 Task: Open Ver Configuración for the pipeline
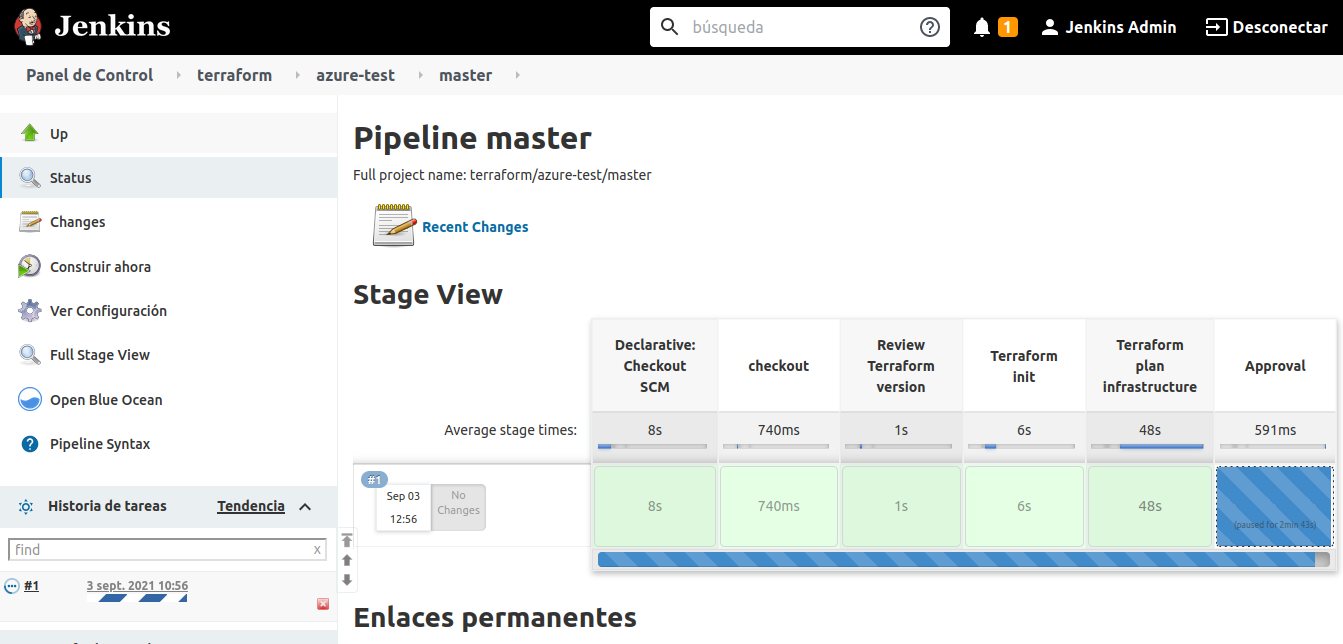(x=107, y=310)
